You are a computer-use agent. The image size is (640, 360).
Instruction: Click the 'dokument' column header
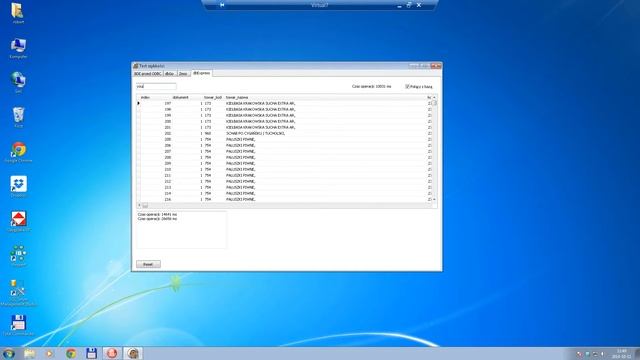(187, 98)
